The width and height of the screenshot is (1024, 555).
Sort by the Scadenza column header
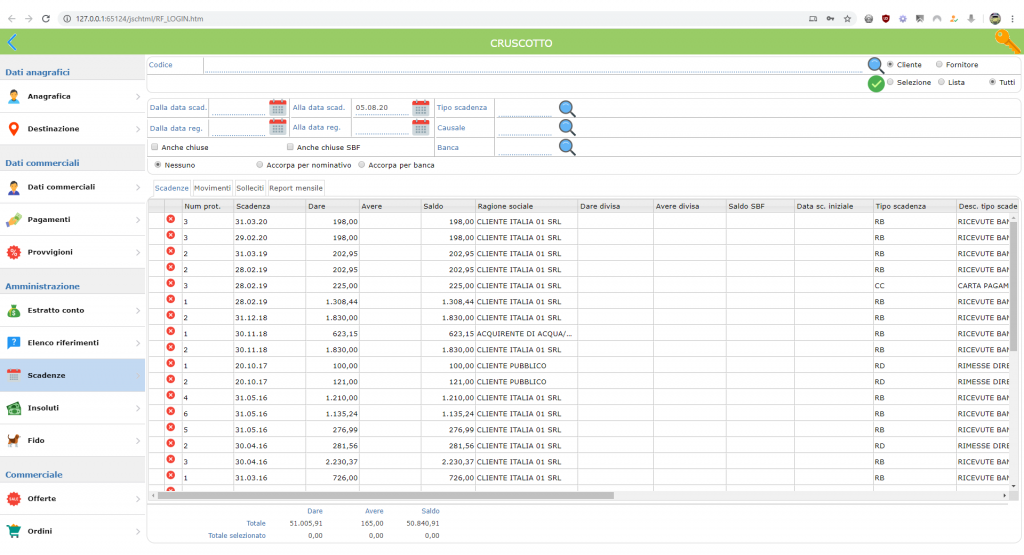269,206
